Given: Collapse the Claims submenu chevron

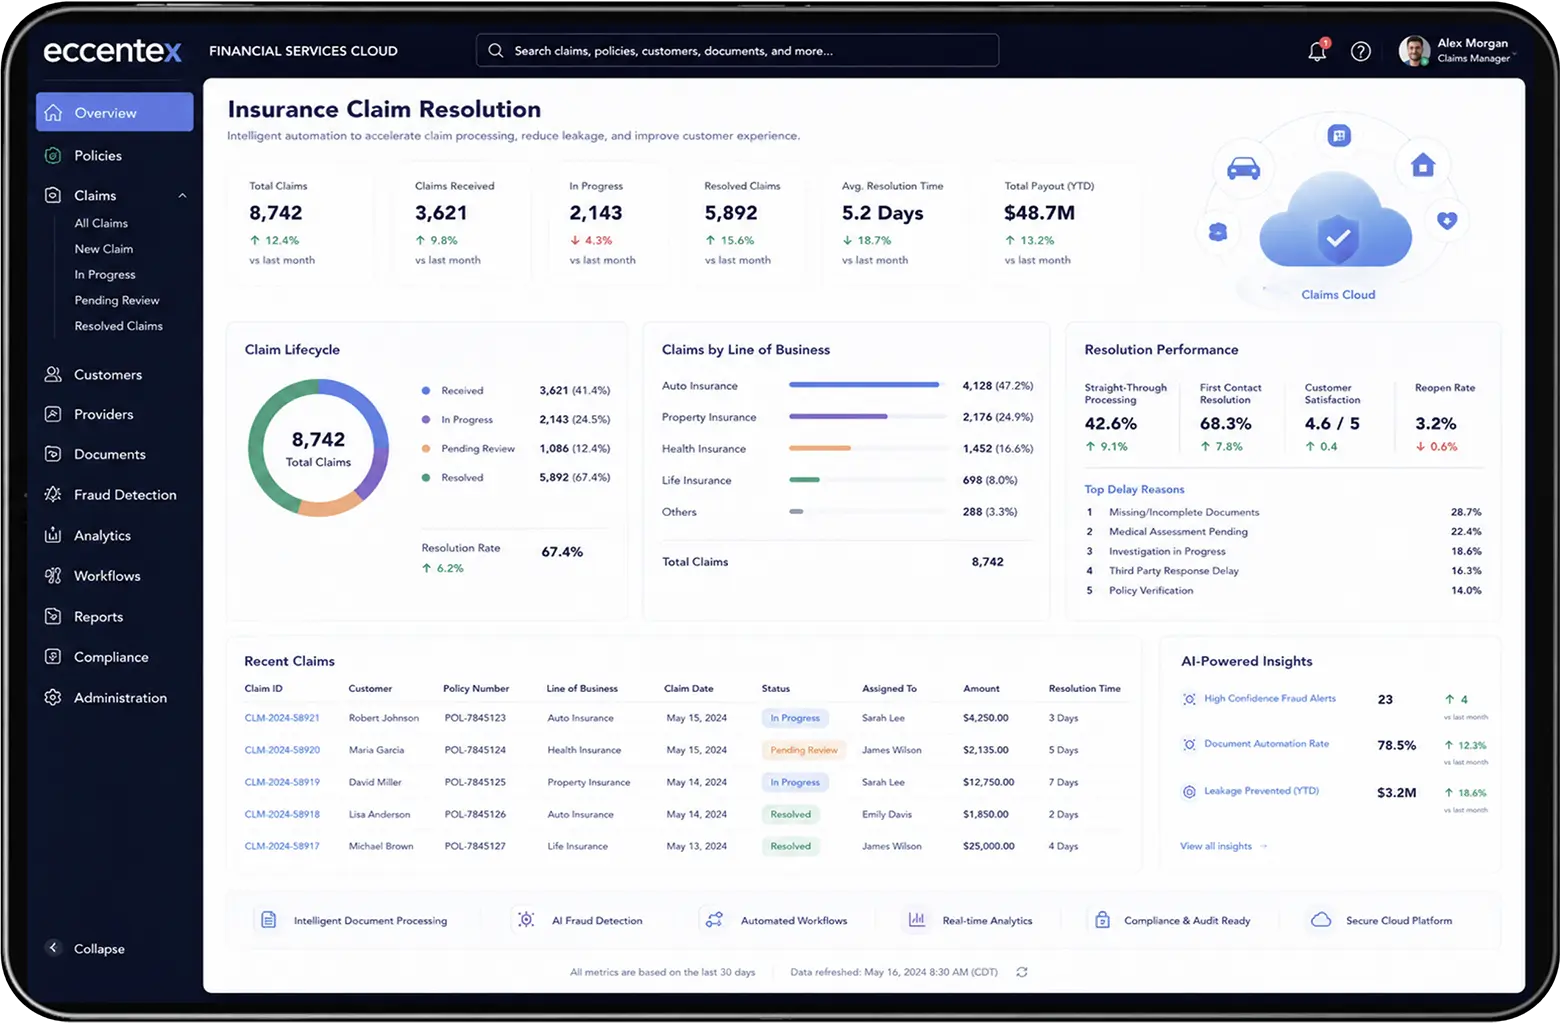Looking at the screenshot, I should coord(182,196).
